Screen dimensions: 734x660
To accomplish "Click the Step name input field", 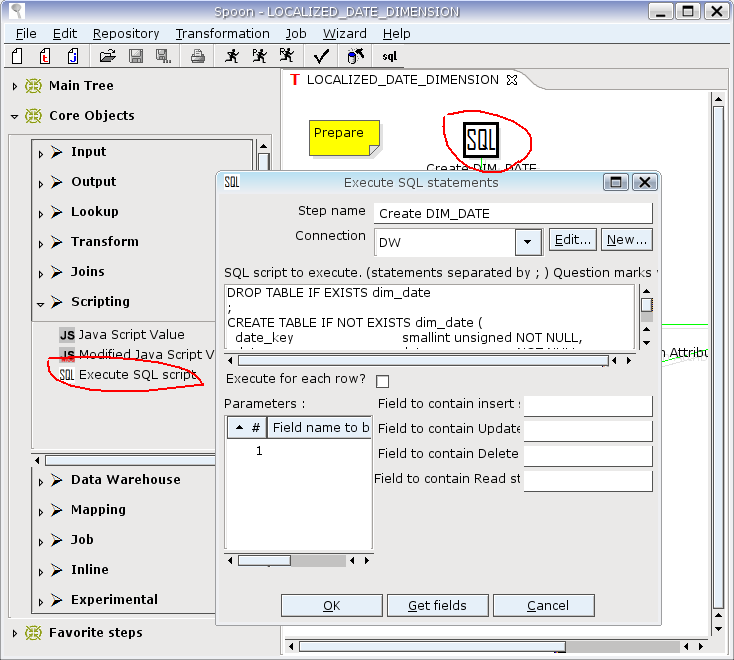I will coord(513,213).
